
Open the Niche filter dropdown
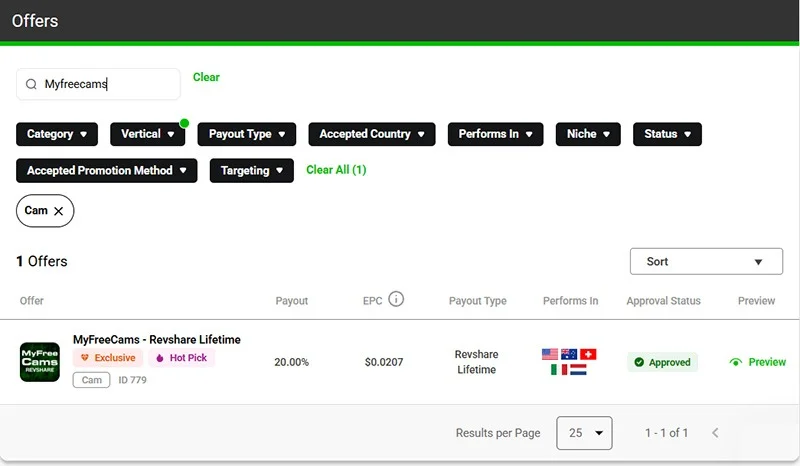click(x=588, y=134)
